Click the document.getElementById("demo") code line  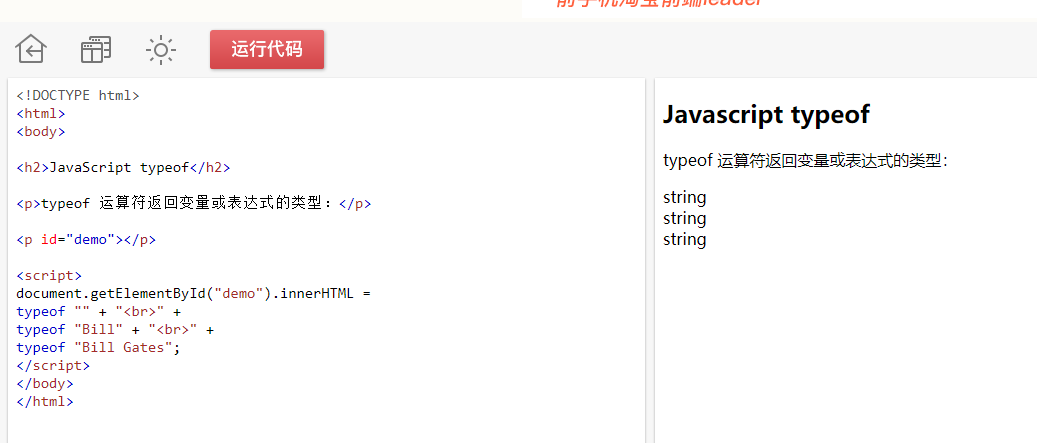194,294
